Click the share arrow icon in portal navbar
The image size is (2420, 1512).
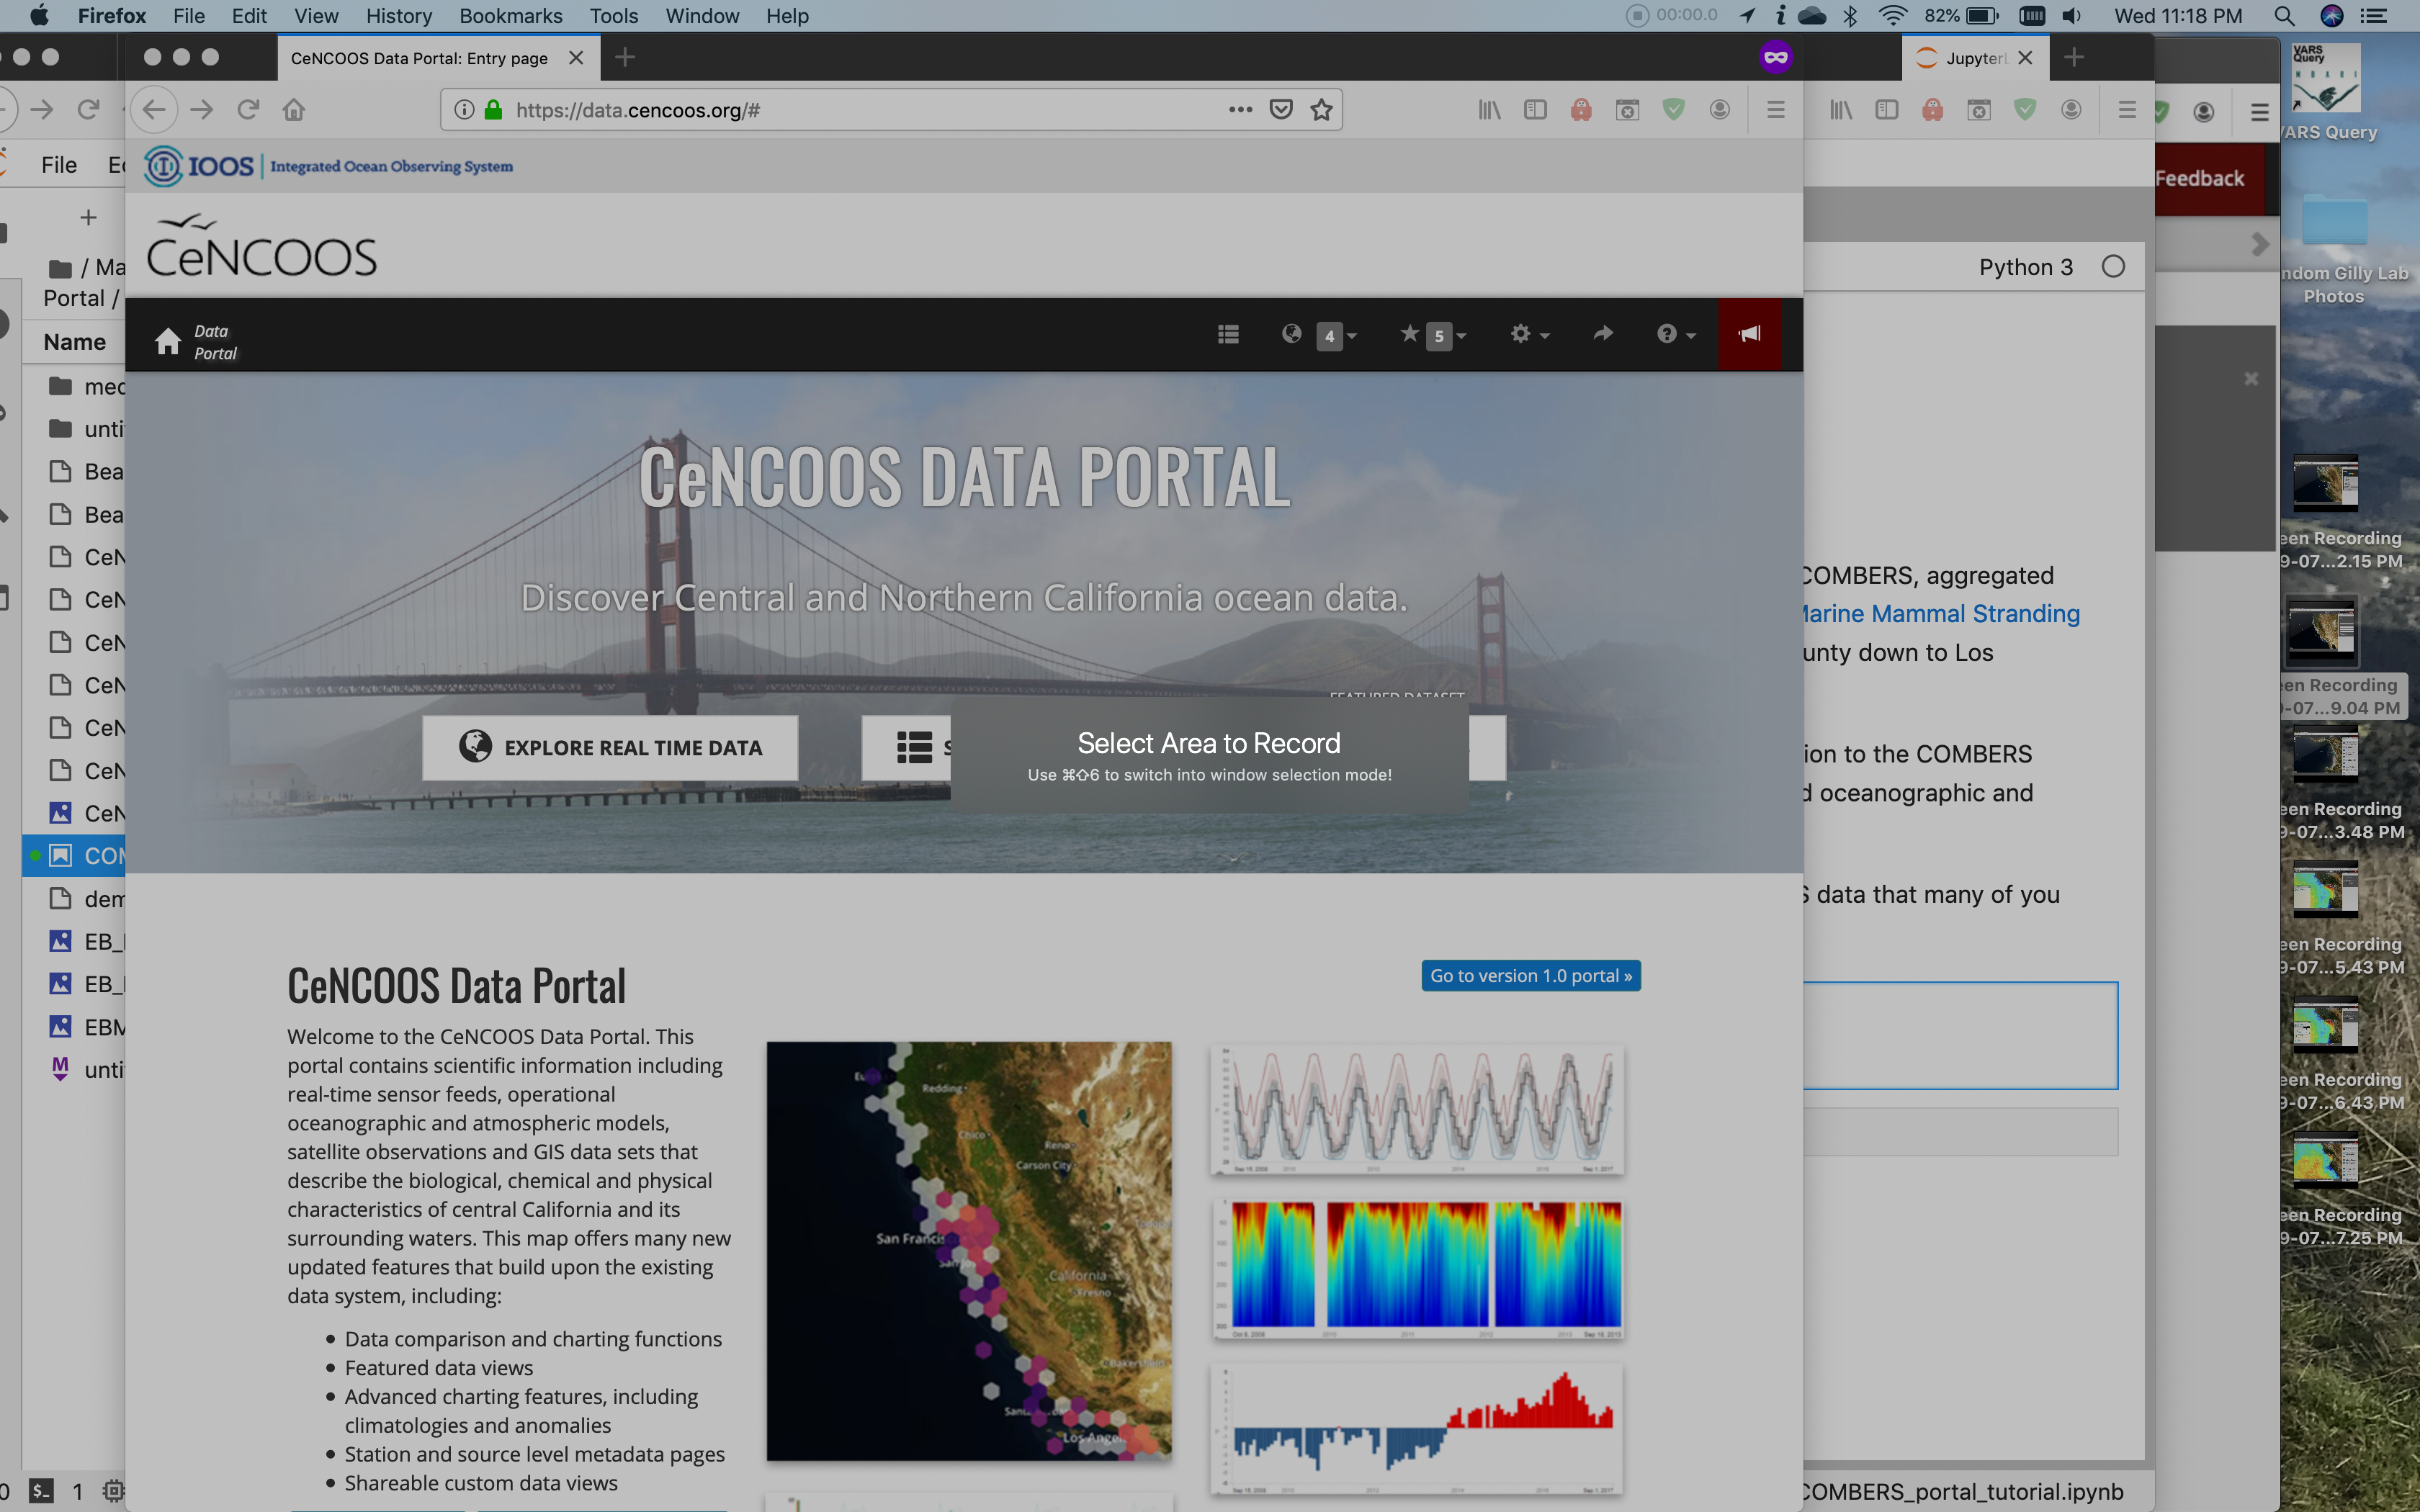pyautogui.click(x=1602, y=334)
